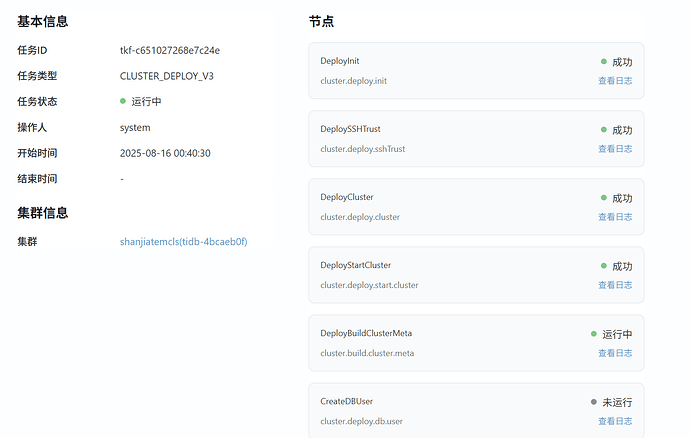The height and width of the screenshot is (438, 690).
Task: Select the task ID tkf-c651027268e7c24e text
Action: [170, 51]
